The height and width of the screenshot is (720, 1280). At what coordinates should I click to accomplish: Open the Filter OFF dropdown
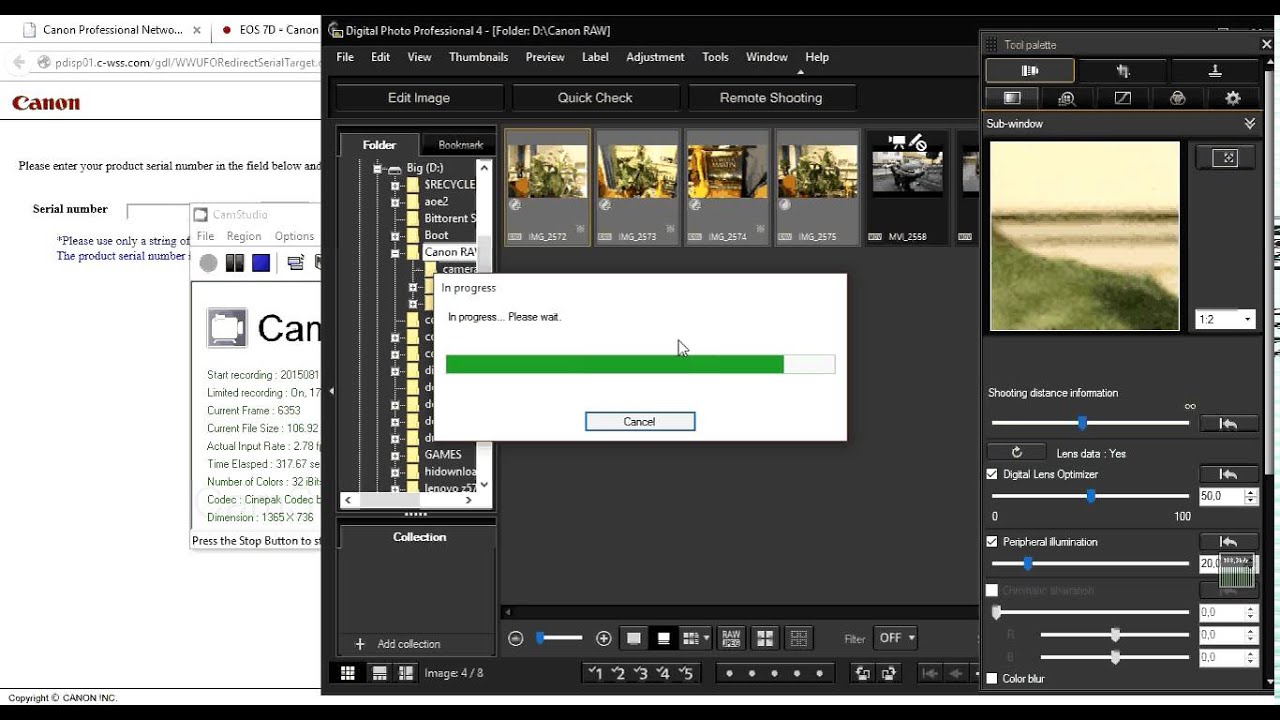click(x=897, y=638)
